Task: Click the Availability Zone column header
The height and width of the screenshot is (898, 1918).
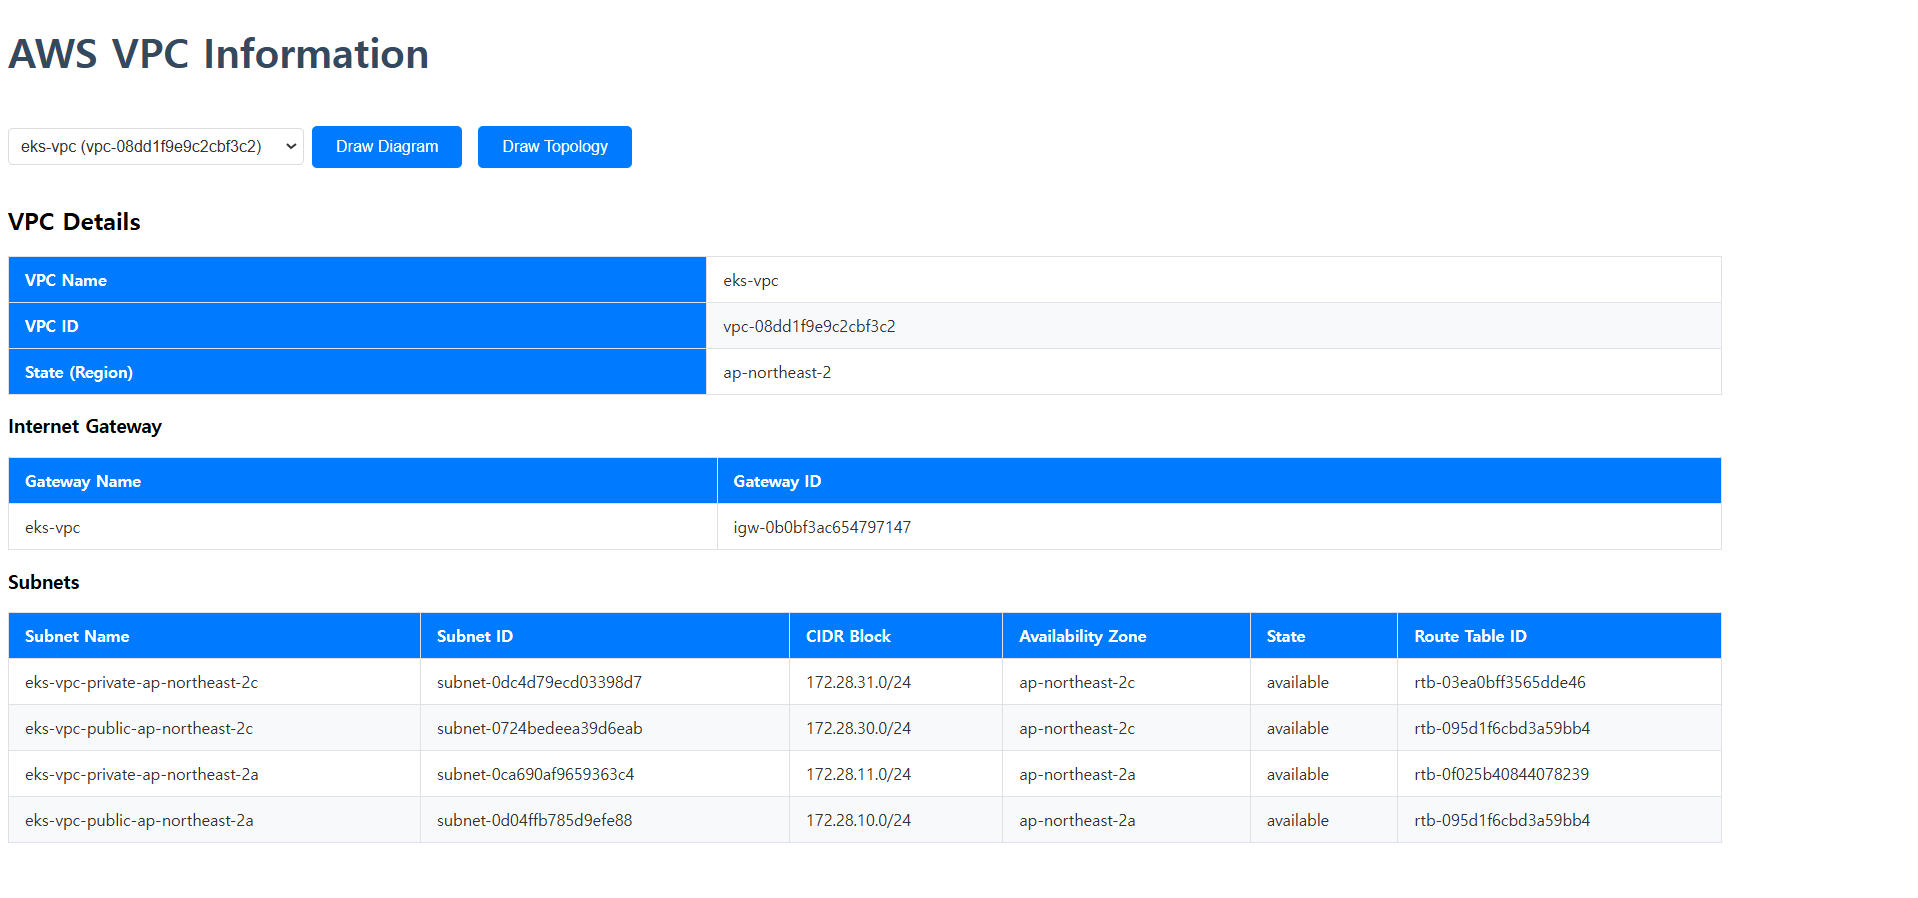Action: point(1126,636)
